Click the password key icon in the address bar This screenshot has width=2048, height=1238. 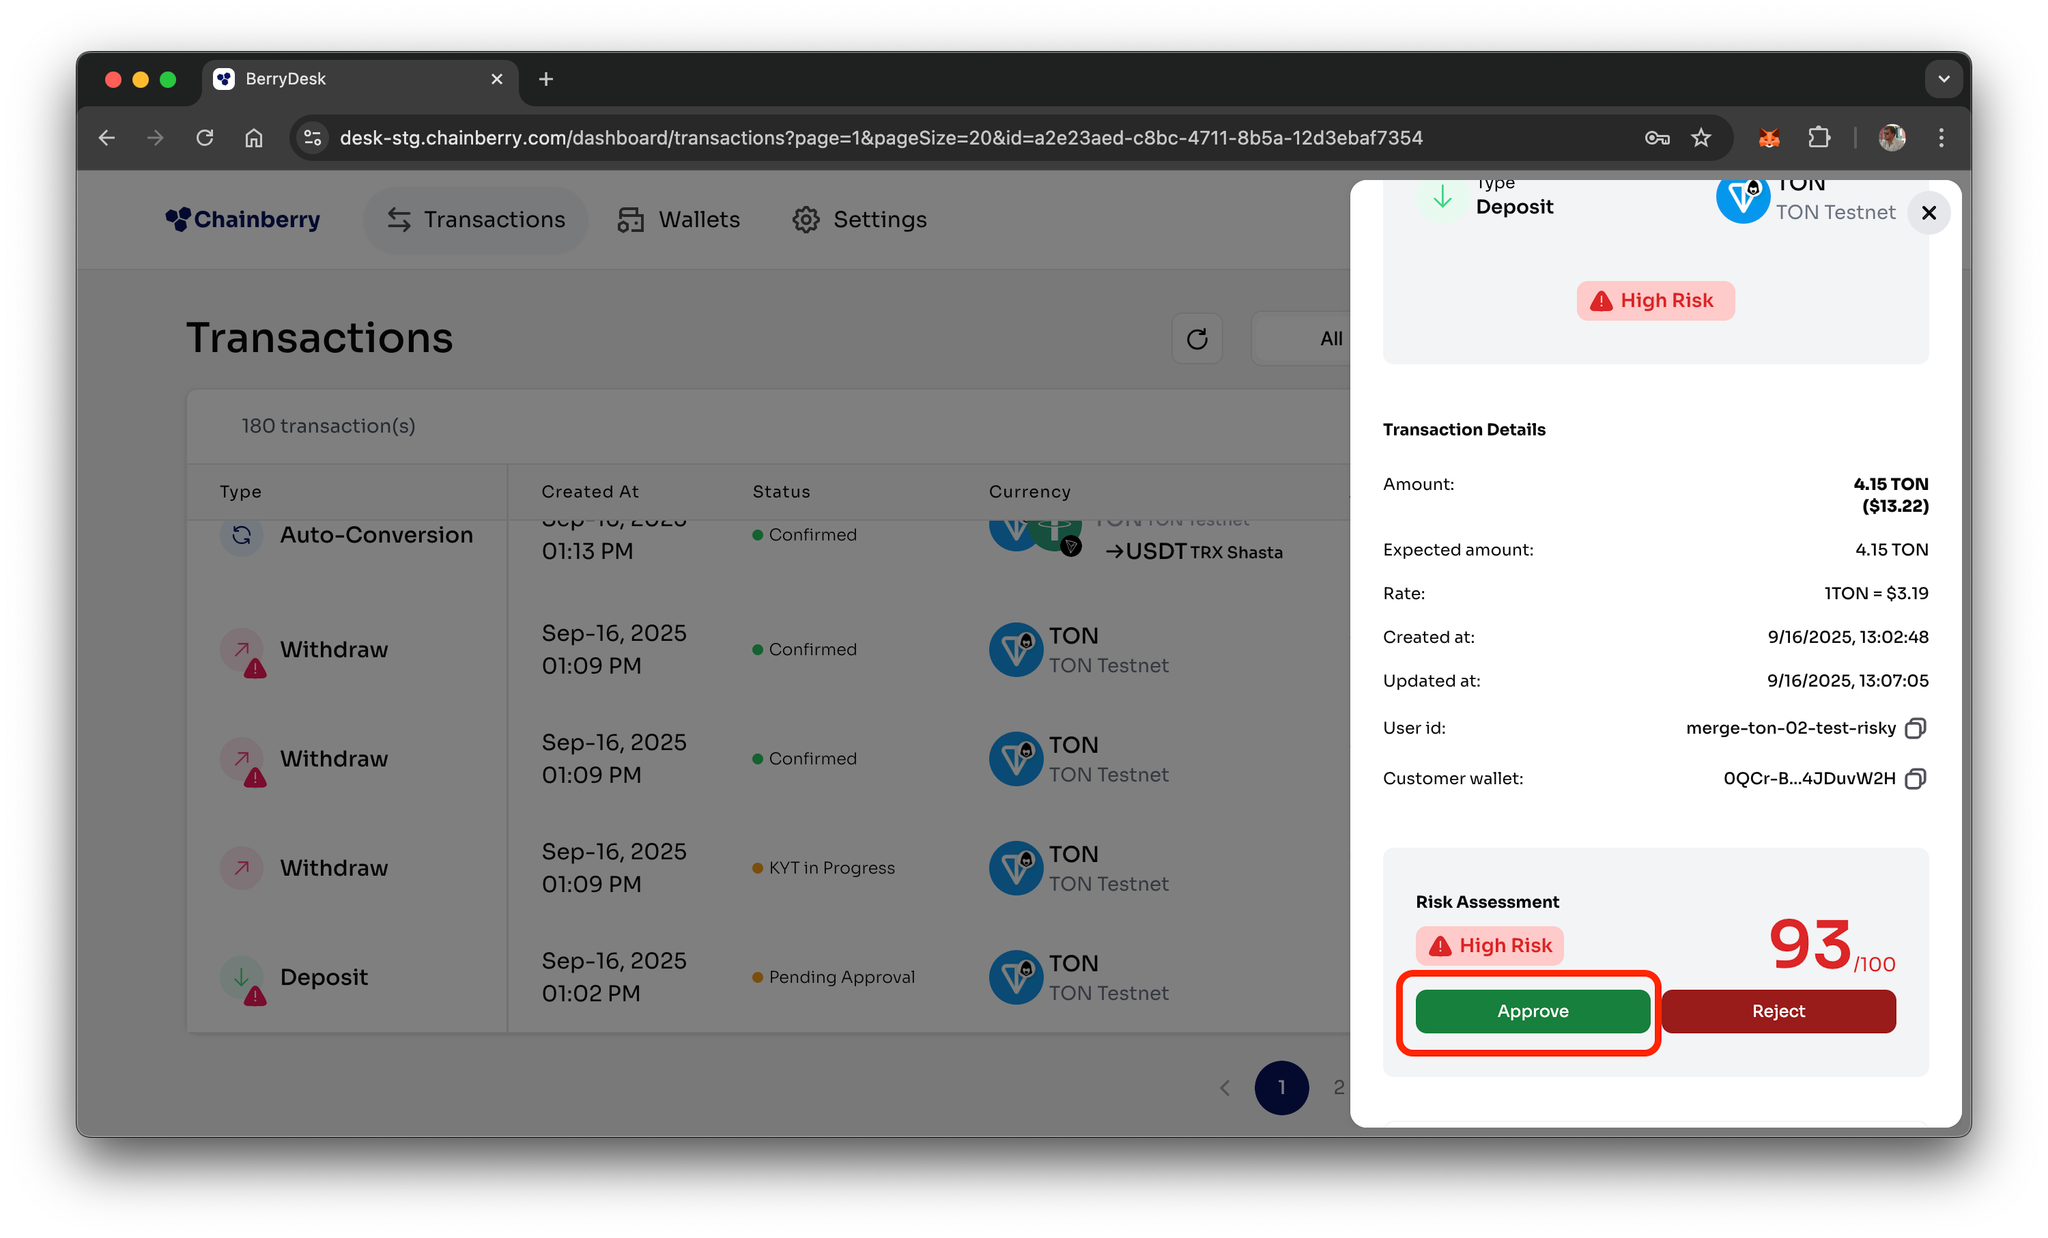[1657, 138]
